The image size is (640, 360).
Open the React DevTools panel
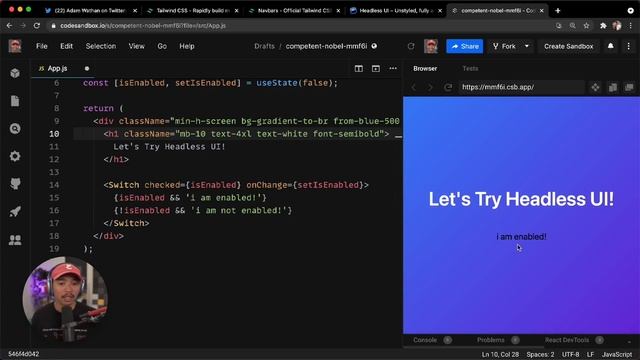(x=567, y=340)
